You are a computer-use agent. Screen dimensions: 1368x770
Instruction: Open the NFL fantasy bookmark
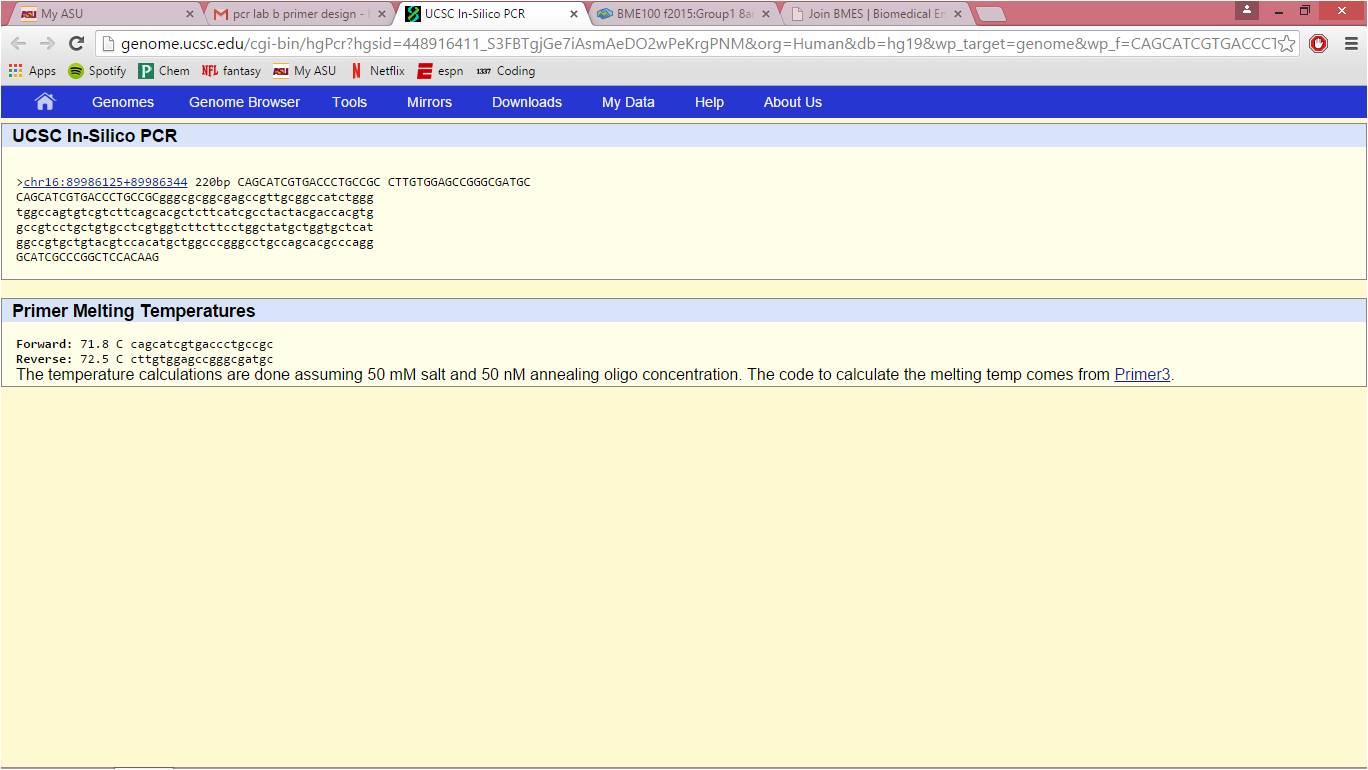[231, 71]
